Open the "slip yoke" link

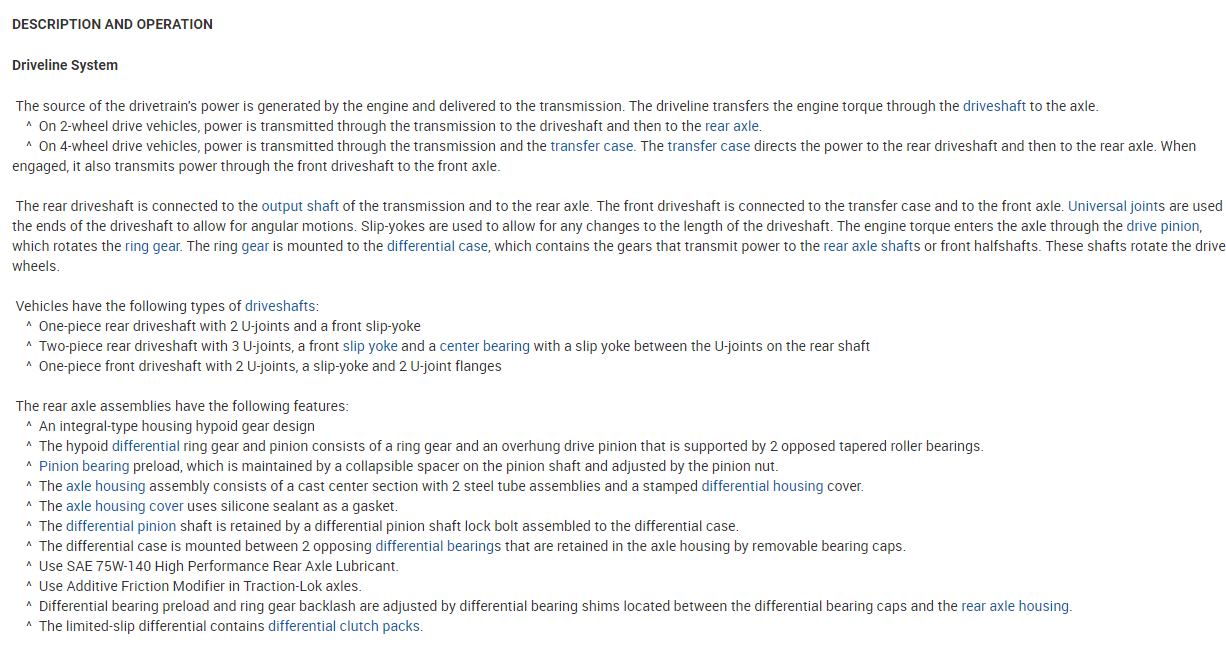pyautogui.click(x=370, y=346)
